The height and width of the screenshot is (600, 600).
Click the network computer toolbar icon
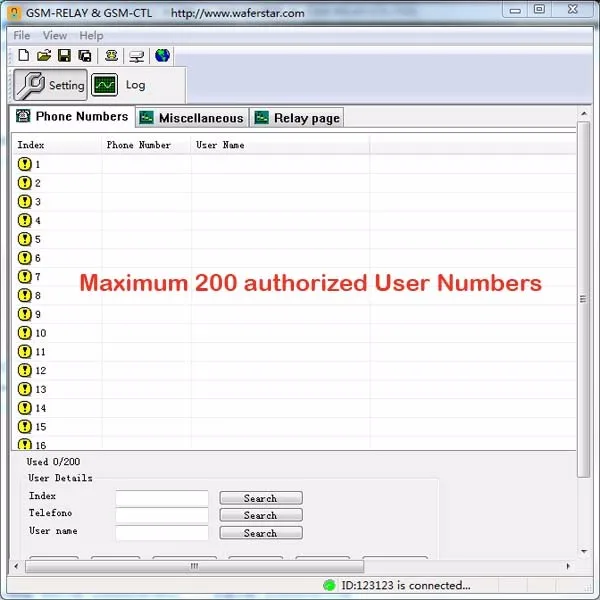pos(137,56)
